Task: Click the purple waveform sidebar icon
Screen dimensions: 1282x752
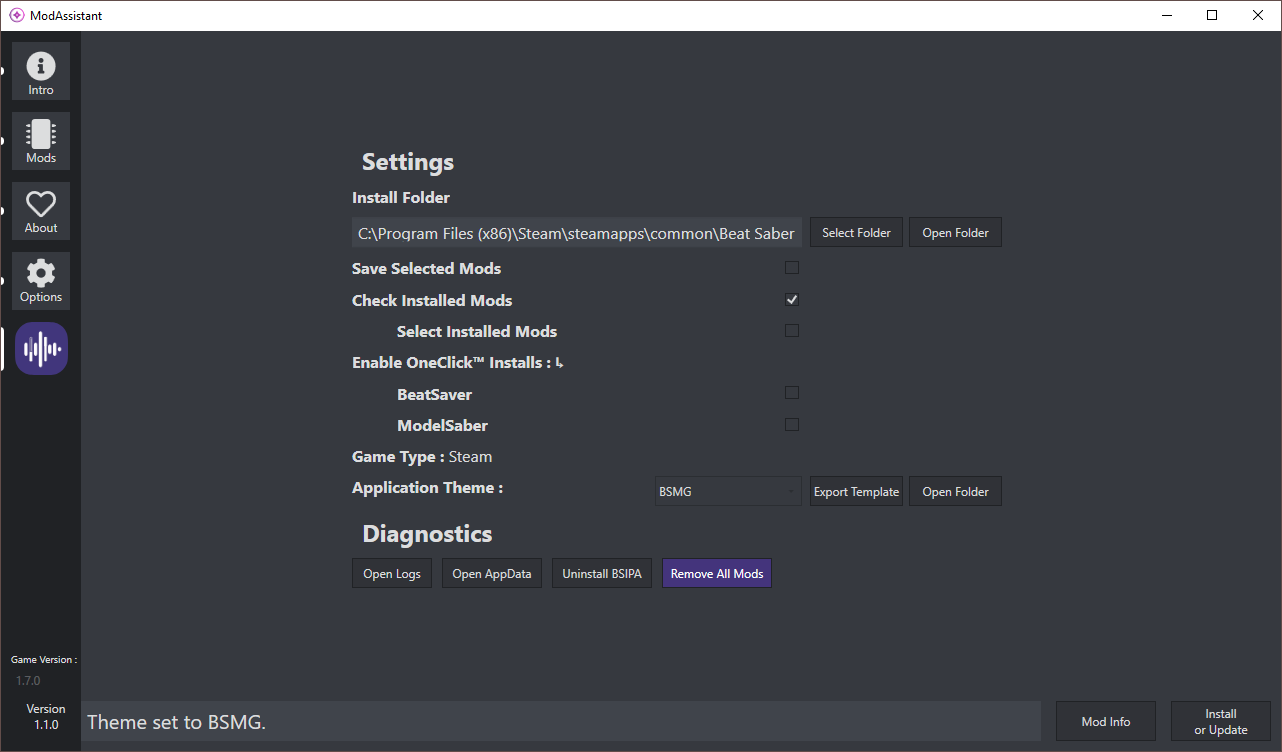Action: (41, 348)
